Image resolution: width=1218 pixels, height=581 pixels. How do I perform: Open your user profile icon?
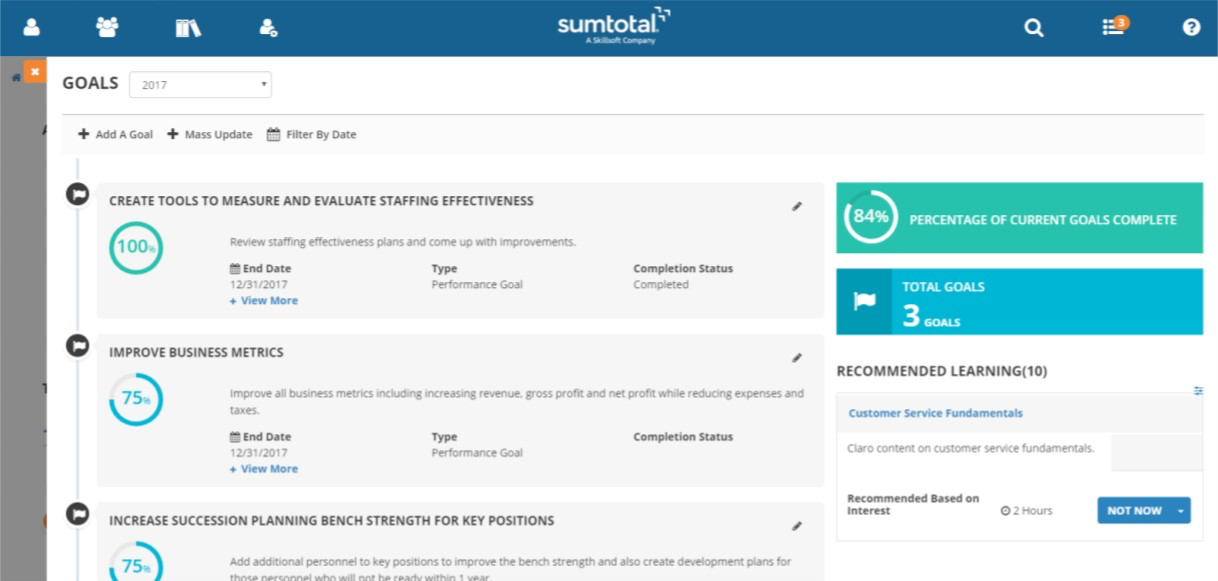pyautogui.click(x=30, y=27)
